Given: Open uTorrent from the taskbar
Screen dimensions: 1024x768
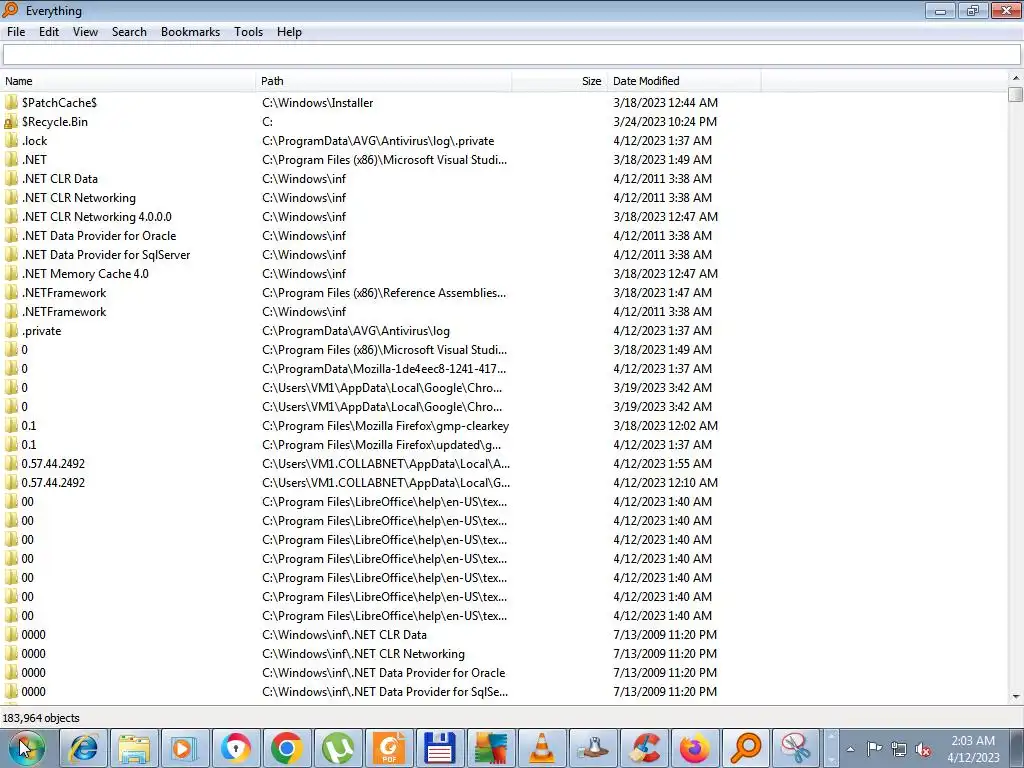Looking at the screenshot, I should click(x=338, y=748).
